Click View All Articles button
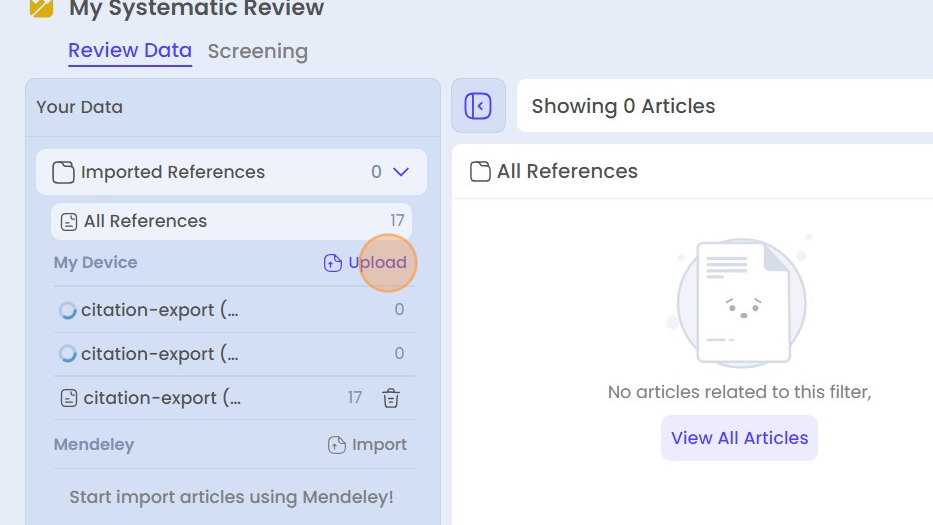Image resolution: width=933 pixels, height=525 pixels. (739, 438)
